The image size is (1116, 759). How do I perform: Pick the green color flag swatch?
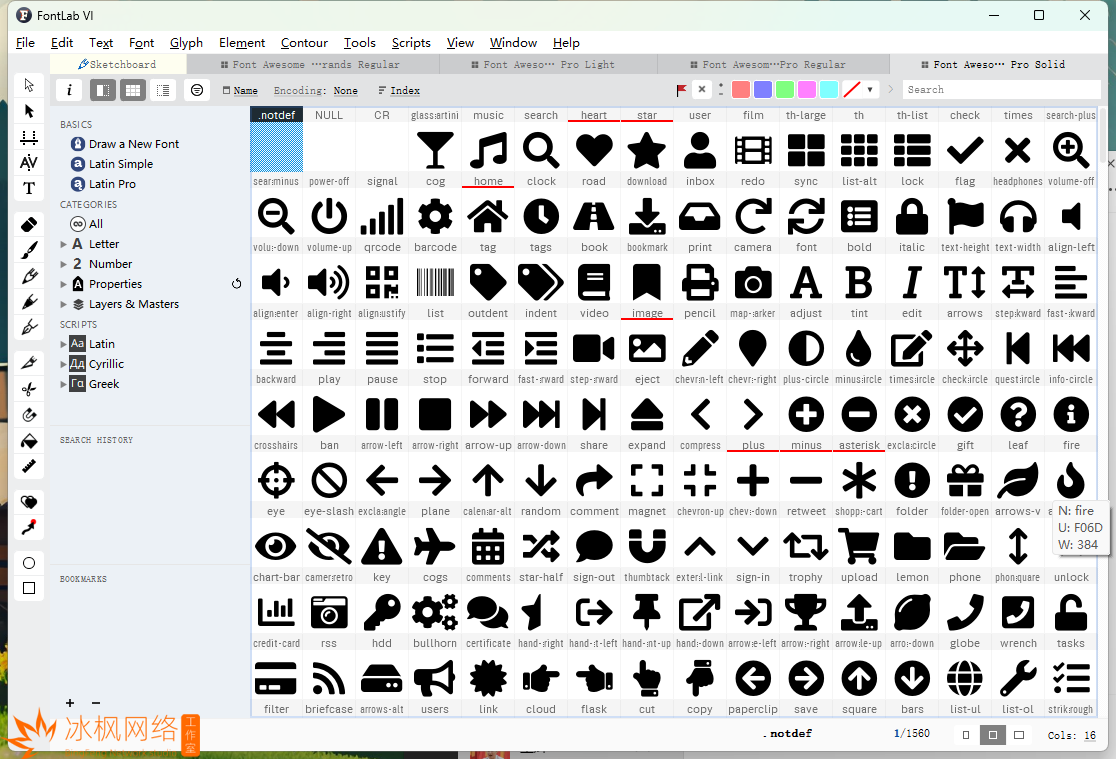[785, 90]
